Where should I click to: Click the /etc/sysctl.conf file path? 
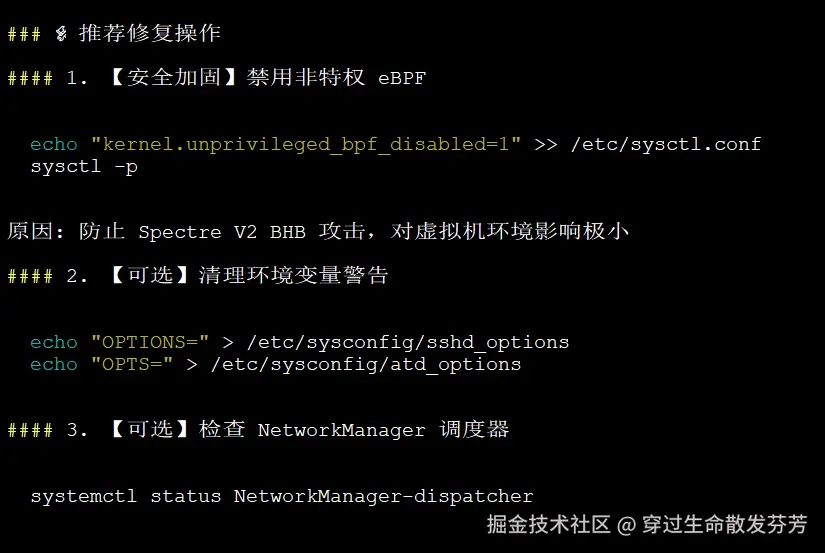point(665,144)
